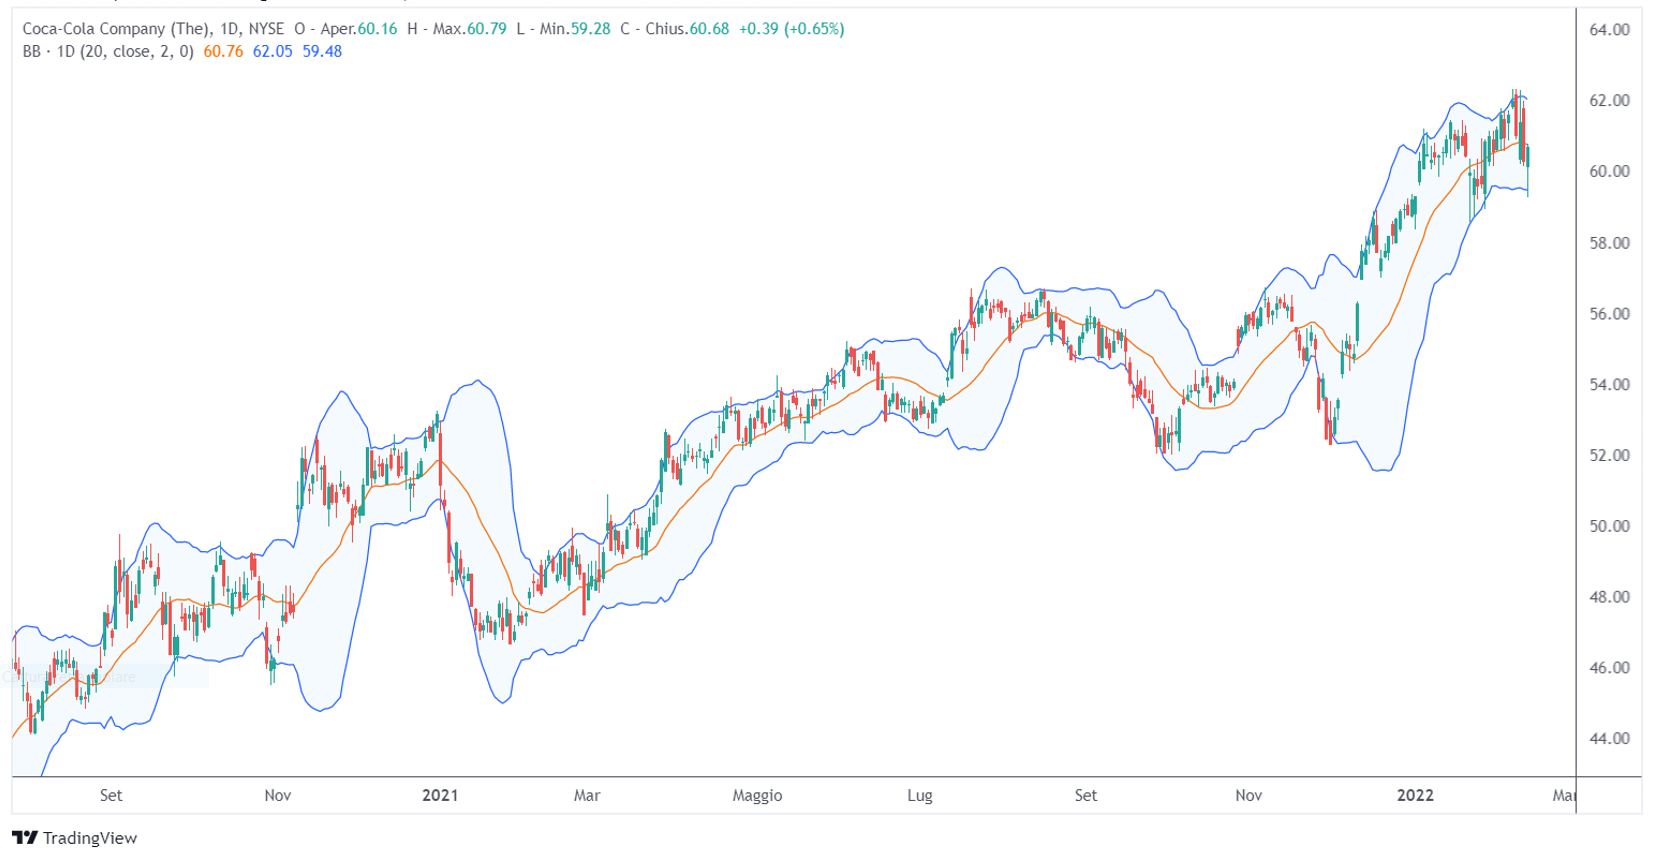Image resolution: width=1656 pixels, height=854 pixels.
Task: Click the 64.00 price axis label
Action: coord(1609,30)
